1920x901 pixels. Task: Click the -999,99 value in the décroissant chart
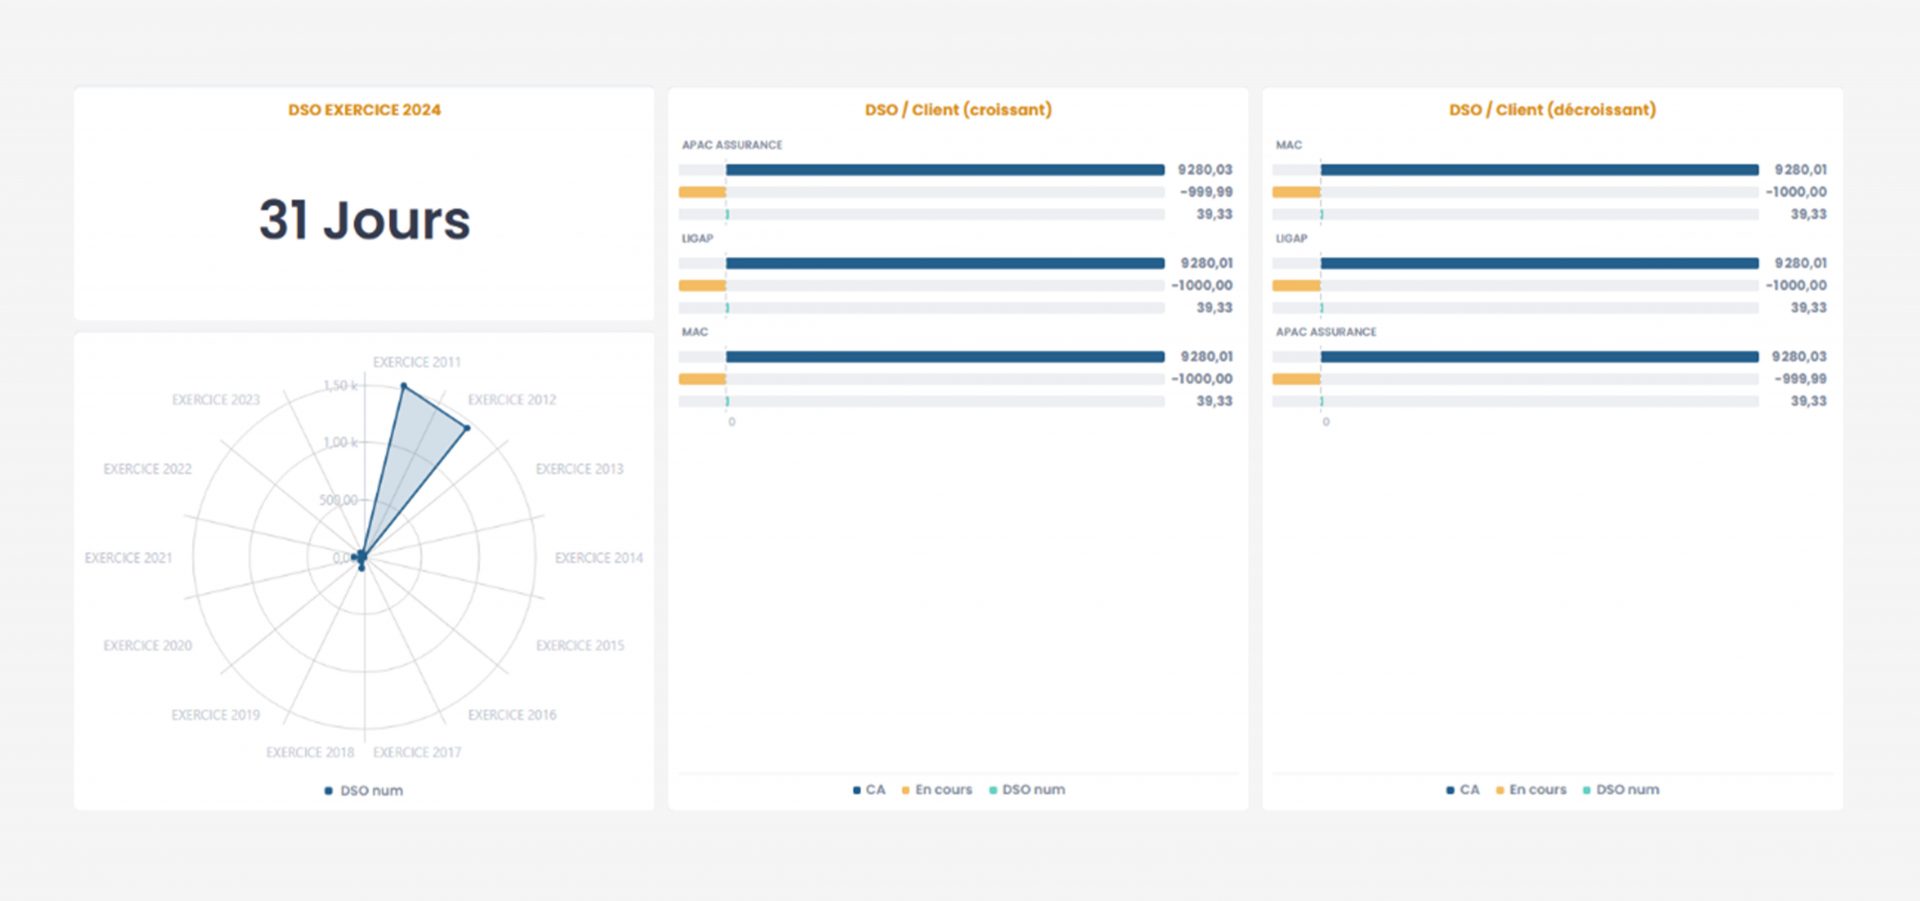[x=1800, y=379]
